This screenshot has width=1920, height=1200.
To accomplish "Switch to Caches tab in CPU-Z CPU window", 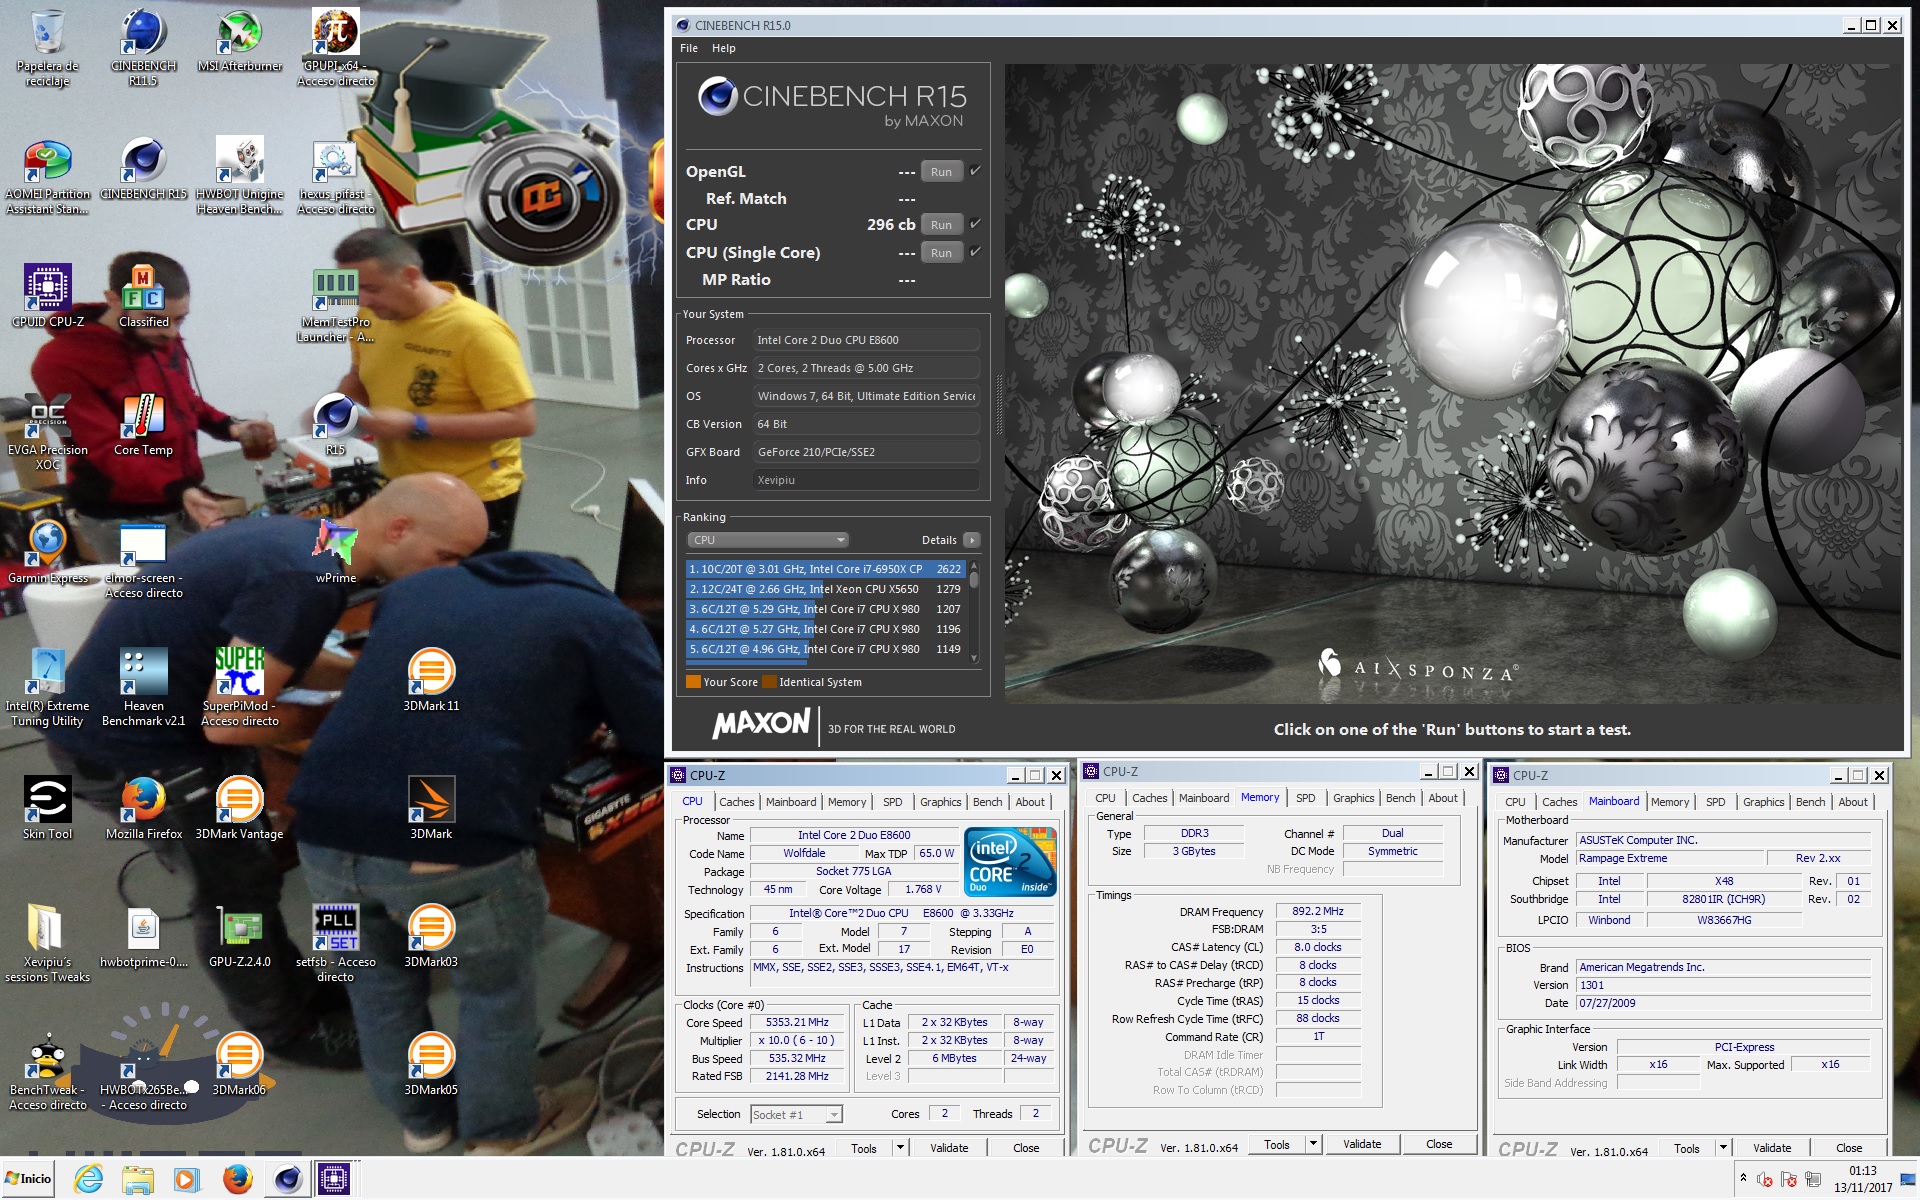I will coord(737,802).
